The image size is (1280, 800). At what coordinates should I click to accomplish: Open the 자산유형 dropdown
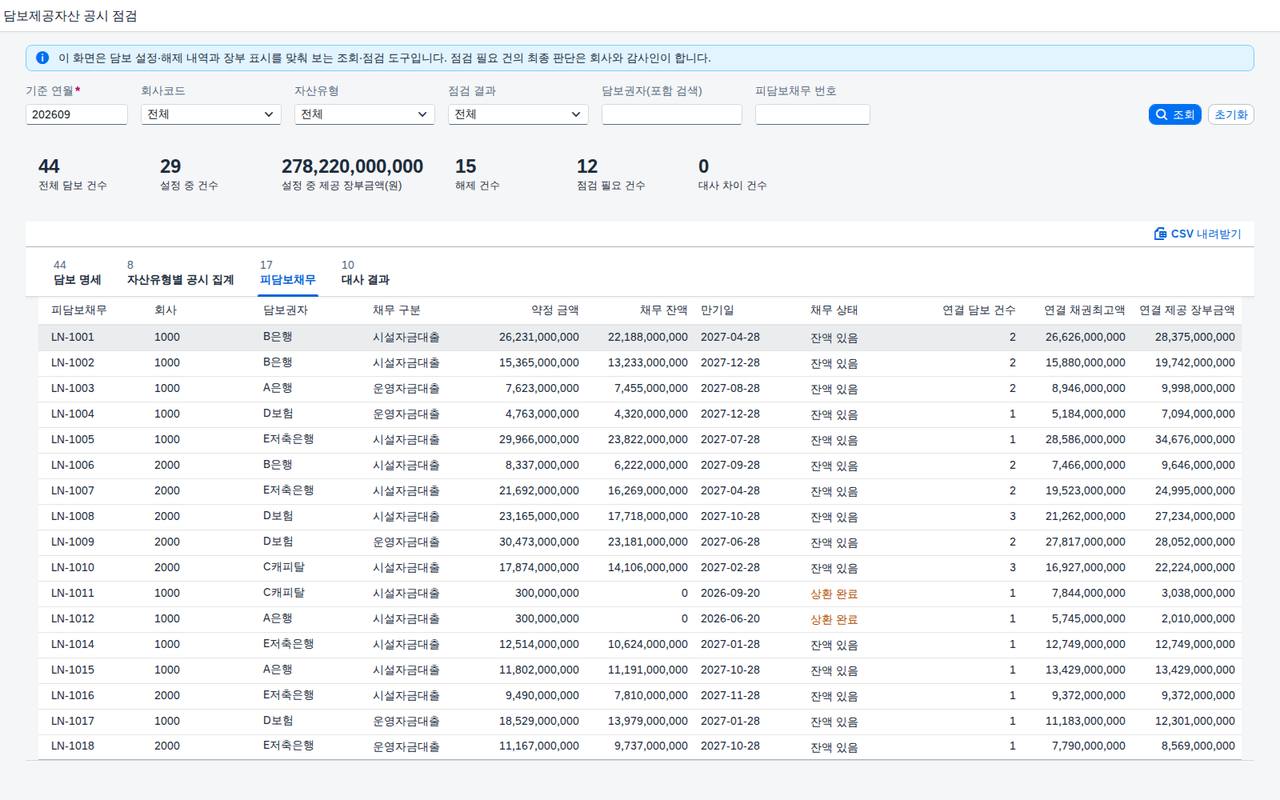[x=364, y=115]
